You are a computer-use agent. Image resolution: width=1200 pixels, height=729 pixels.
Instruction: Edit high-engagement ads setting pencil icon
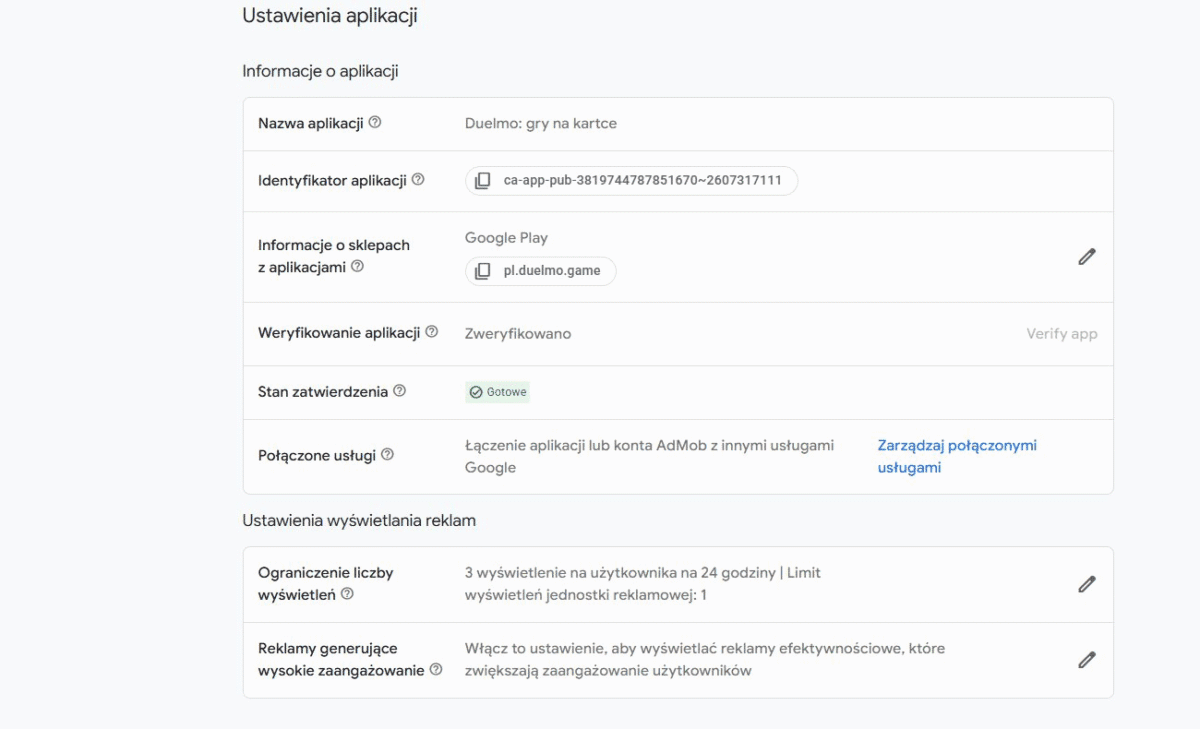[1087, 660]
